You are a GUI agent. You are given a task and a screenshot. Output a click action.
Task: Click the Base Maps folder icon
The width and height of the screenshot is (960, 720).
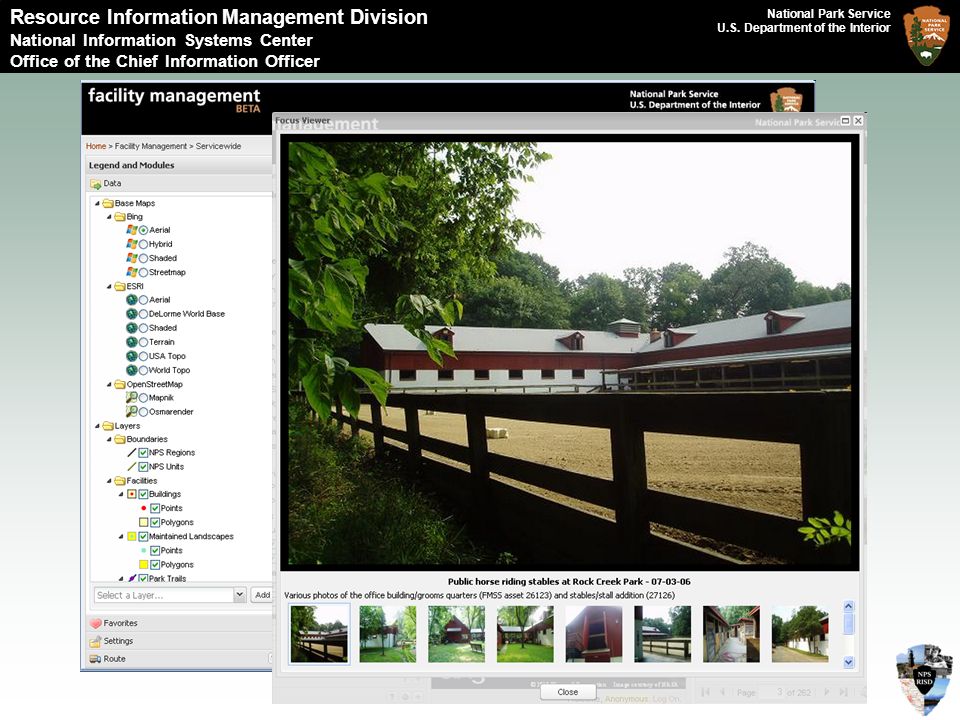[x=108, y=203]
